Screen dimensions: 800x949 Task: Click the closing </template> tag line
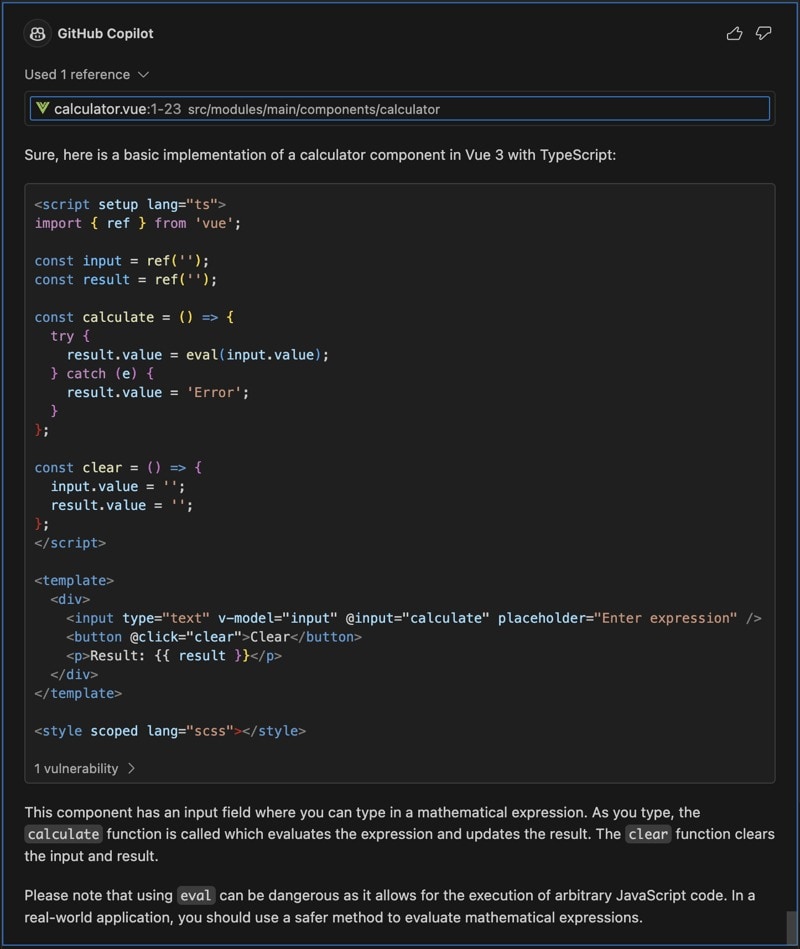pyautogui.click(x=78, y=693)
